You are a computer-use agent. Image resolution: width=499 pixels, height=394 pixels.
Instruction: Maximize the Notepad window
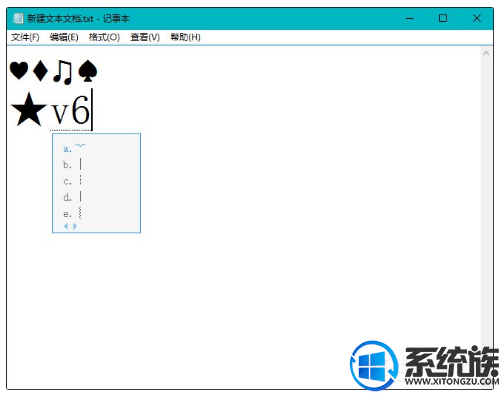(443, 18)
